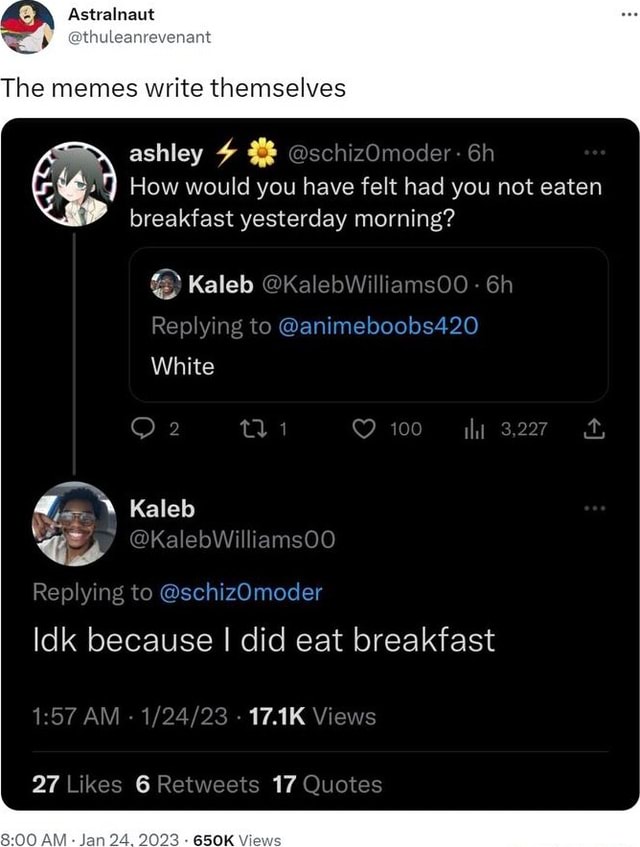Open the @thuleanrevenant handle
Image resolution: width=640 pixels, height=847 pixels.
point(139,38)
